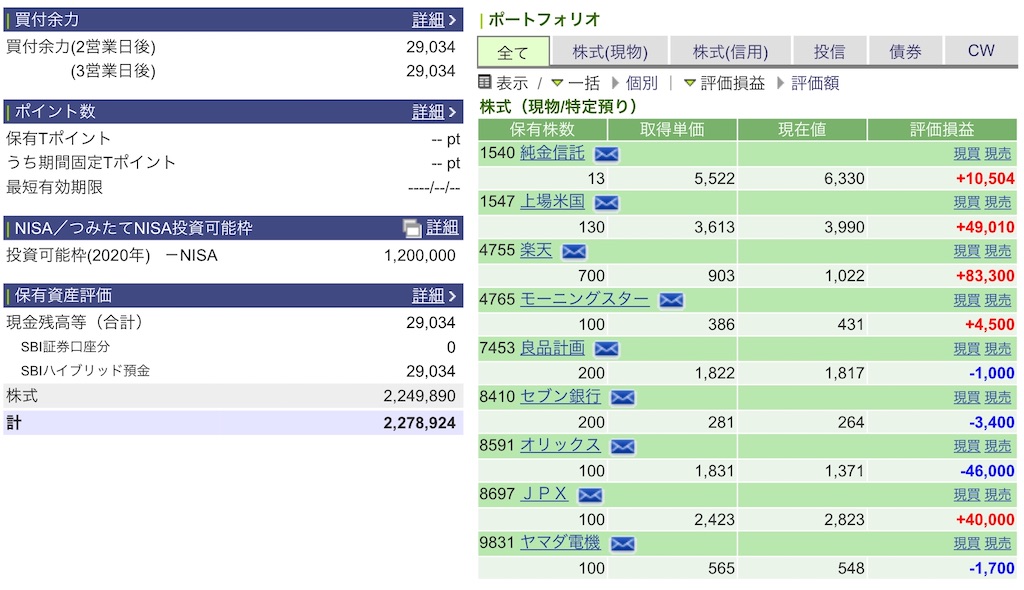This screenshot has width=1024, height=590.
Task: Switch the column to 評価額
Action: (808, 83)
